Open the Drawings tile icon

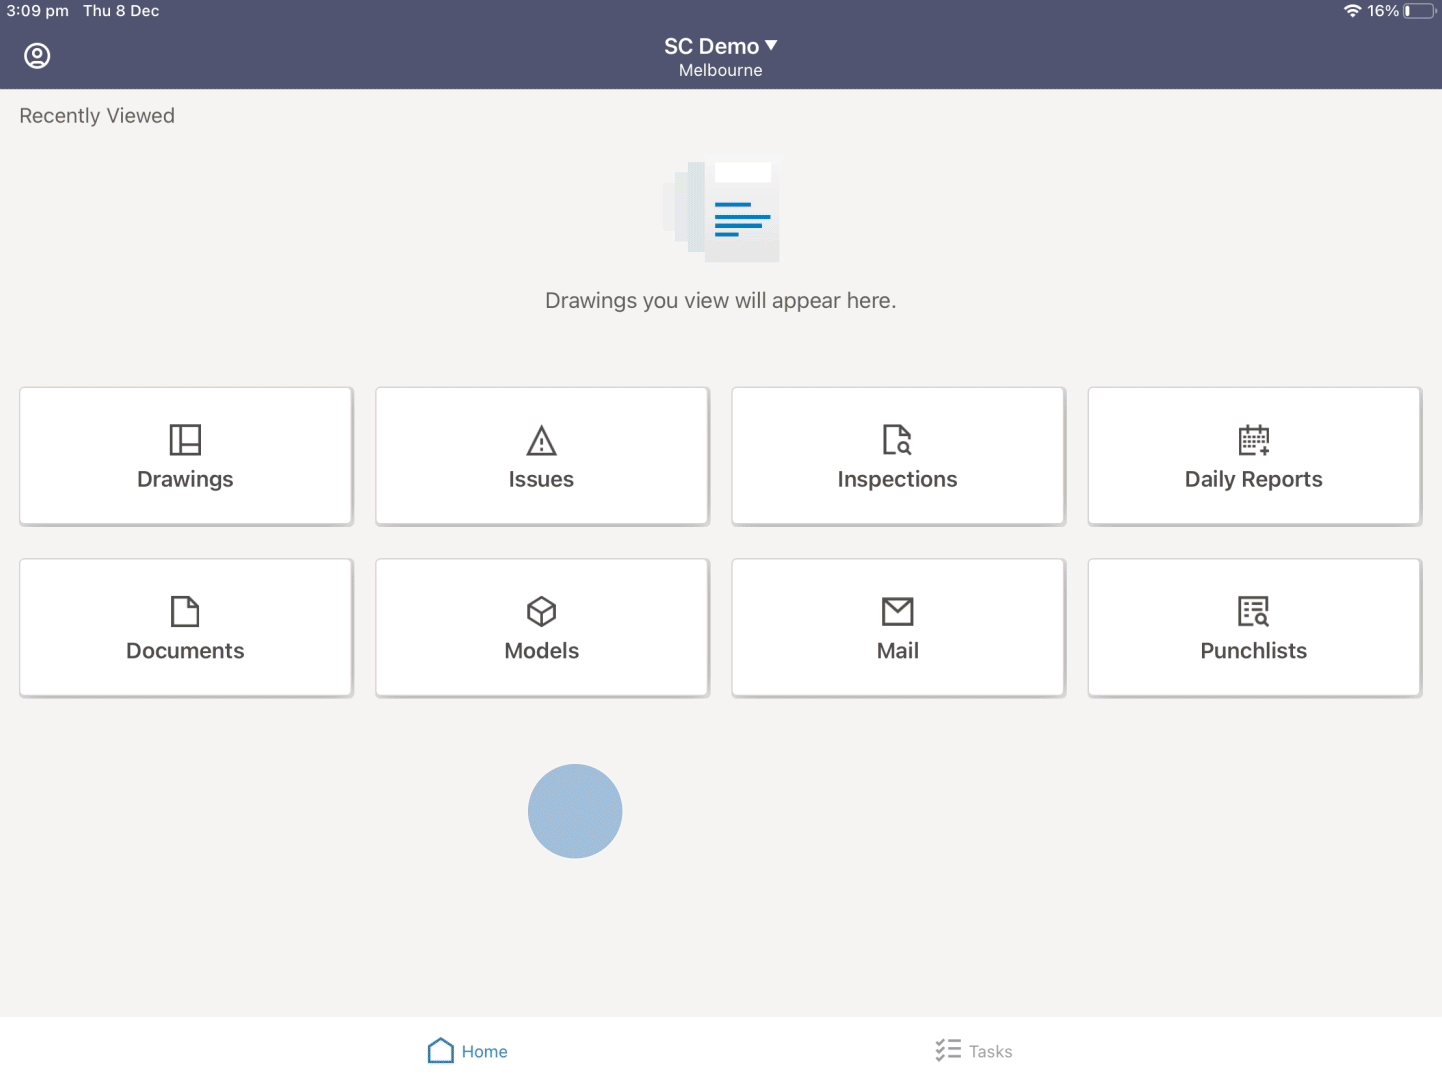tap(185, 440)
